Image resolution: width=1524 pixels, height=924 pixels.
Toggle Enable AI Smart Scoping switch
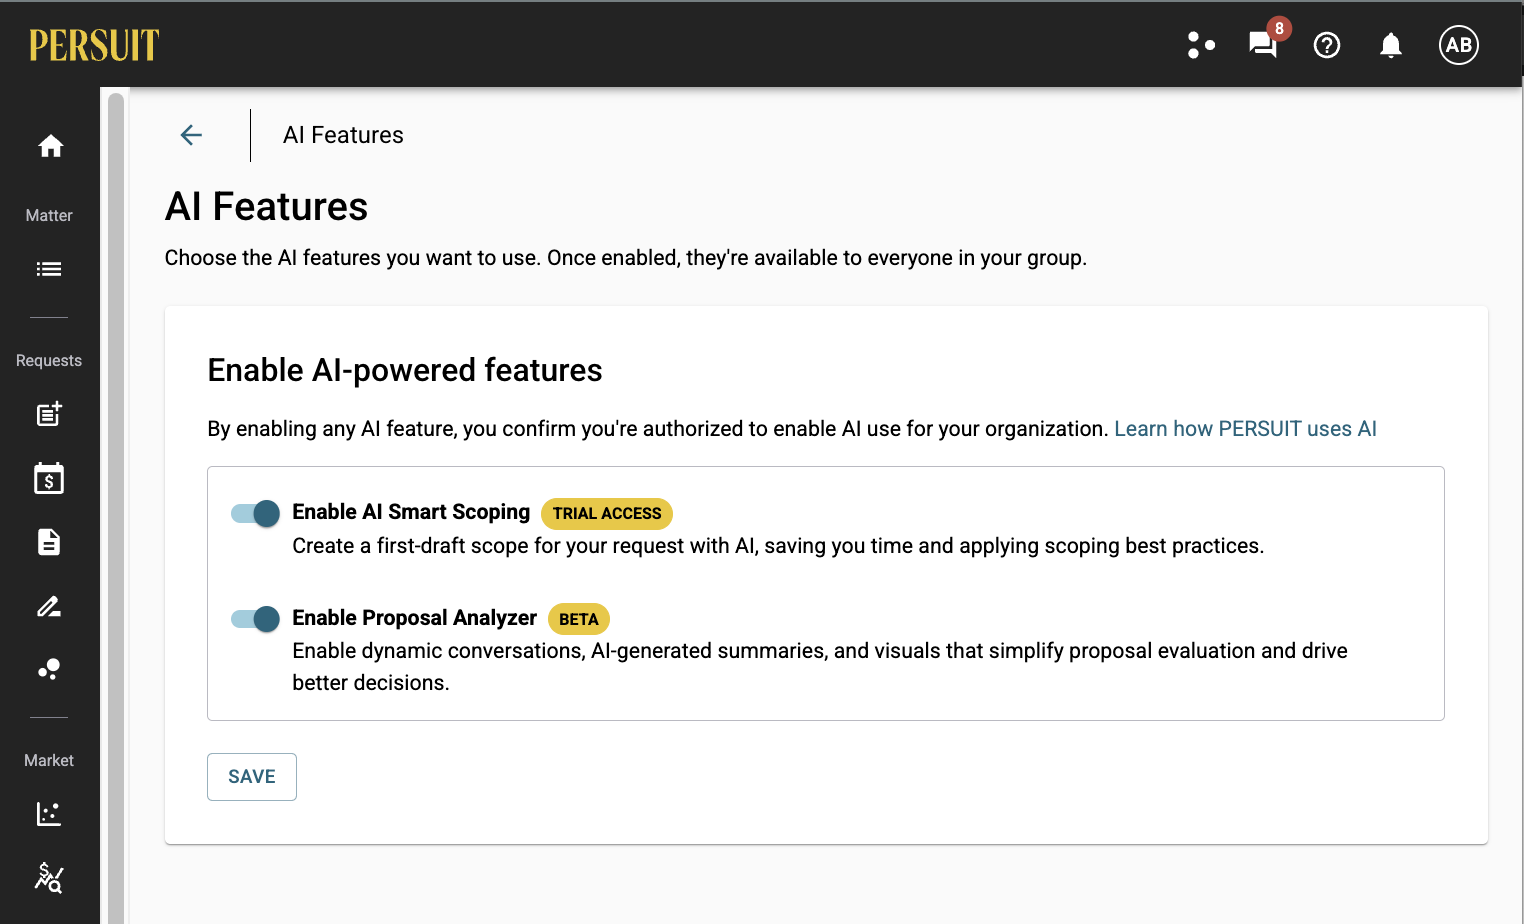255,513
